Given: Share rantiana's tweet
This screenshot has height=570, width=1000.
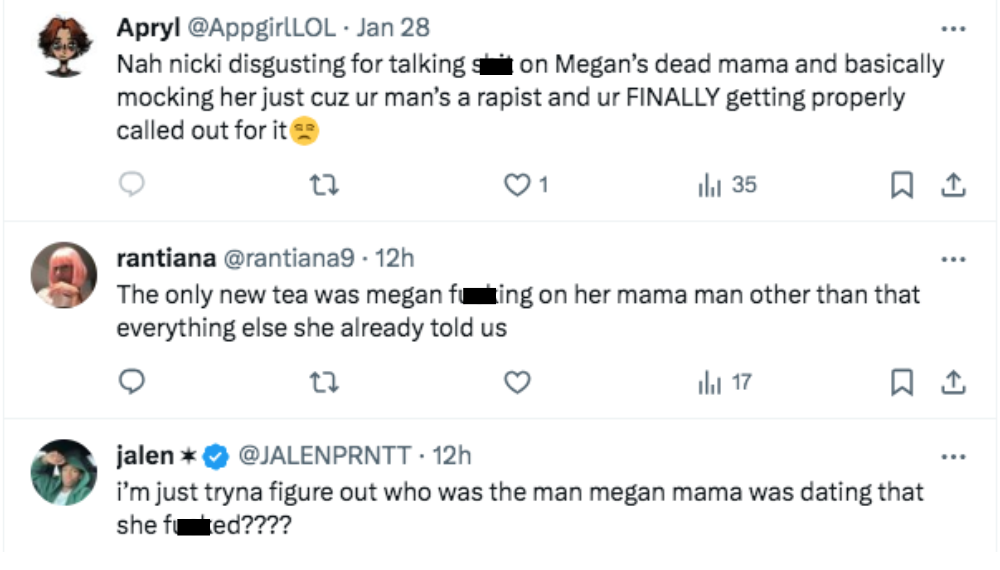Looking at the screenshot, I should pyautogui.click(x=953, y=382).
